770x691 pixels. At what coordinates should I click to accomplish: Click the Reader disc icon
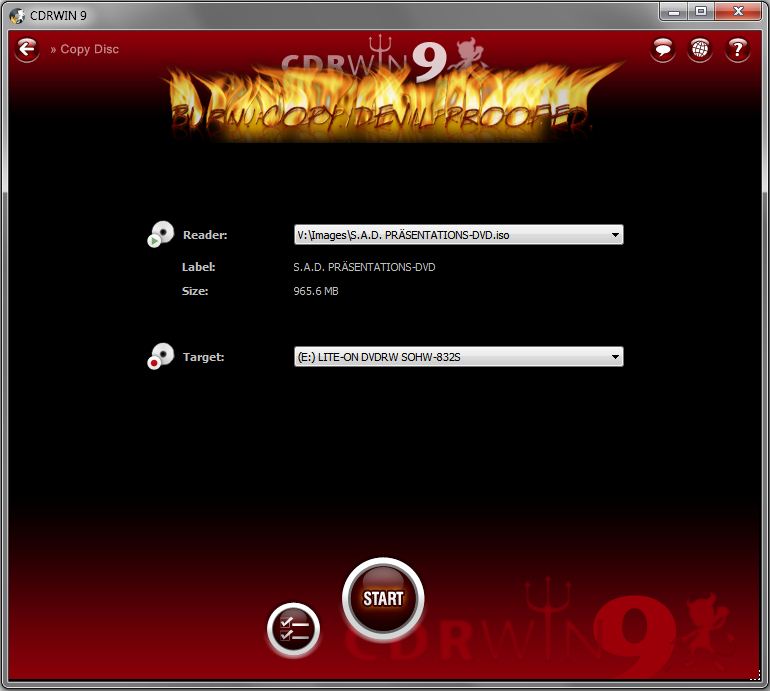(x=160, y=234)
